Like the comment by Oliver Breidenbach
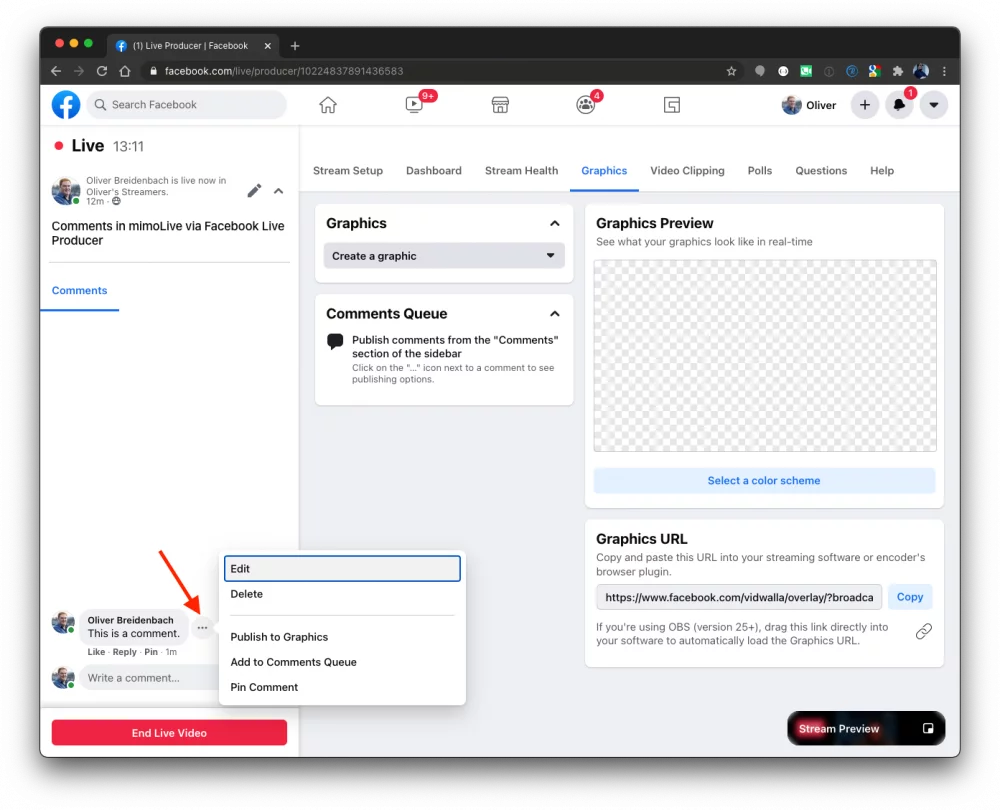 tap(96, 652)
